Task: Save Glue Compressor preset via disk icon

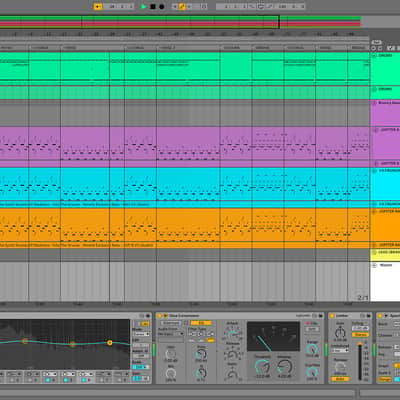Action: pyautogui.click(x=321, y=315)
